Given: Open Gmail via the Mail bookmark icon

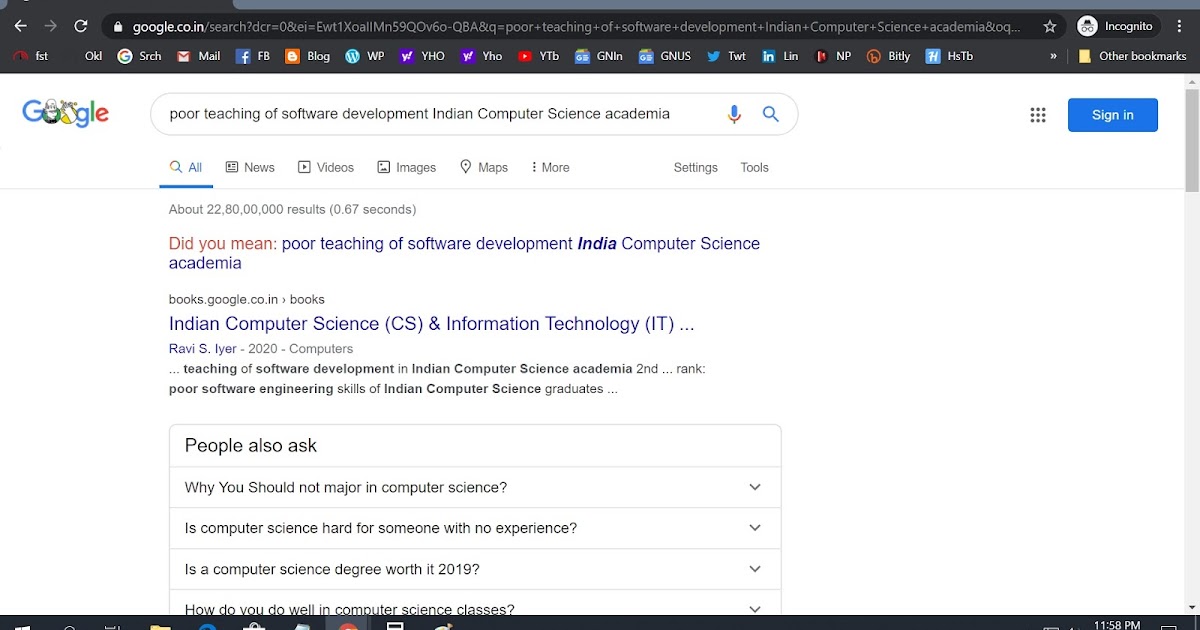Looking at the screenshot, I should coord(183,56).
